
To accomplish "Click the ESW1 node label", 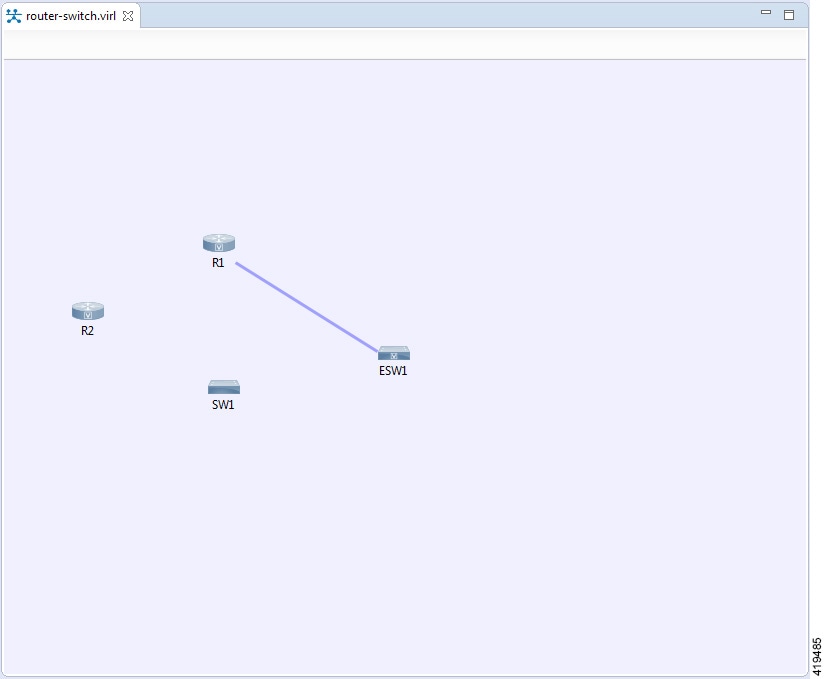I will tap(392, 371).
